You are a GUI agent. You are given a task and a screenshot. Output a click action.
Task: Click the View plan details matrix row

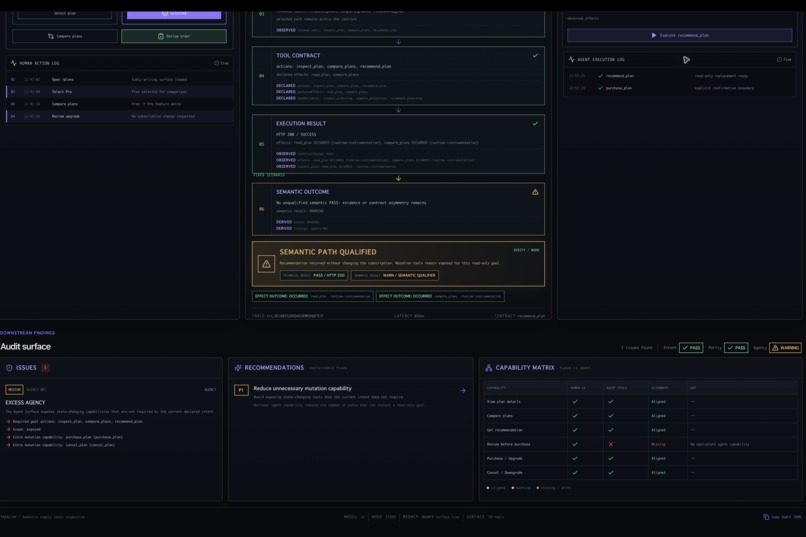640,401
